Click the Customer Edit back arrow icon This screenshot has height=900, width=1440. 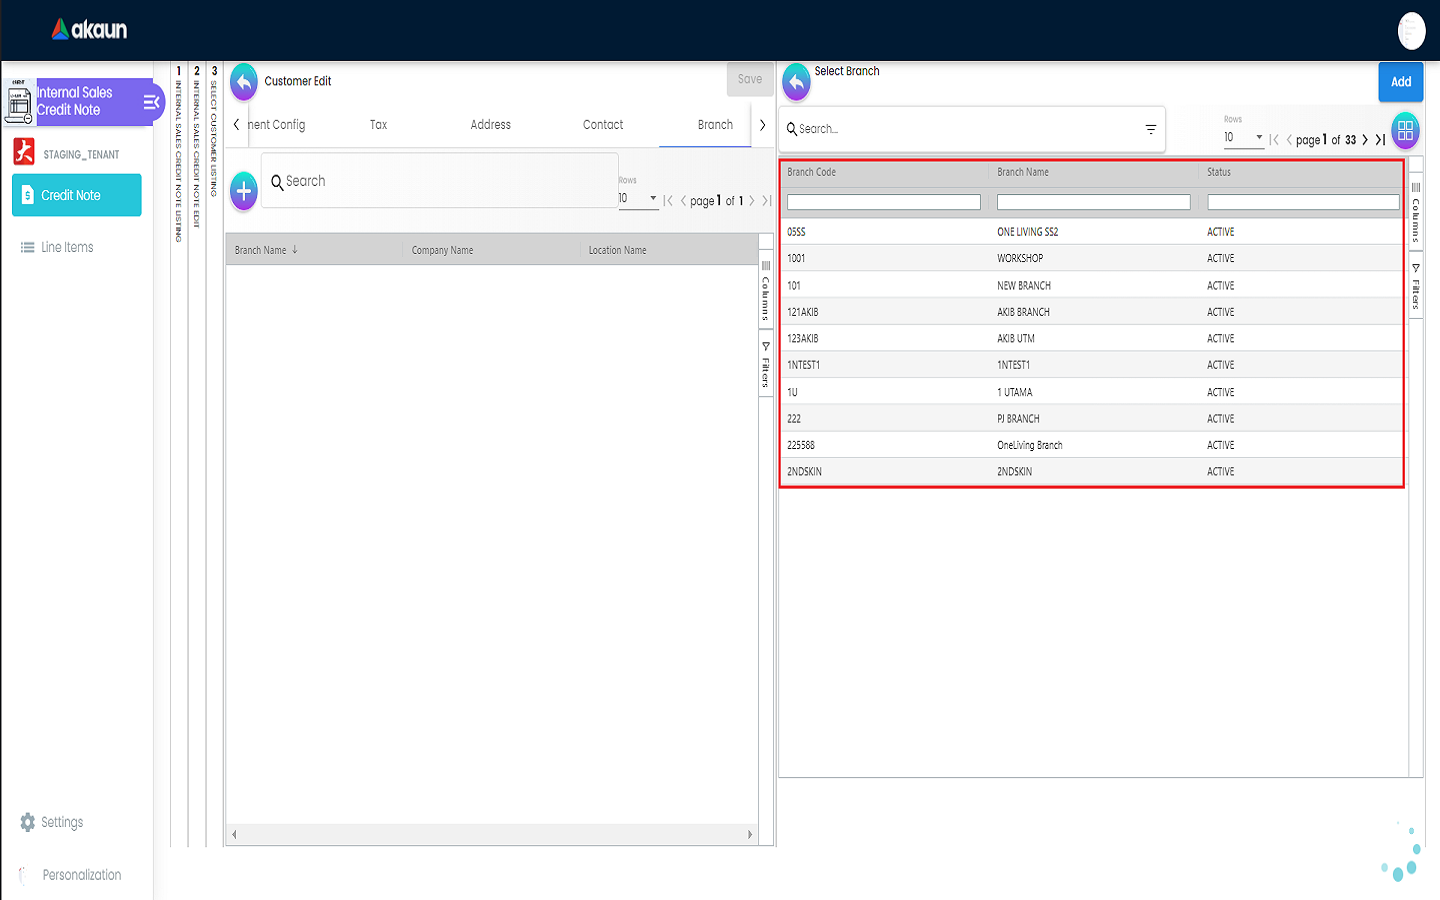point(244,82)
